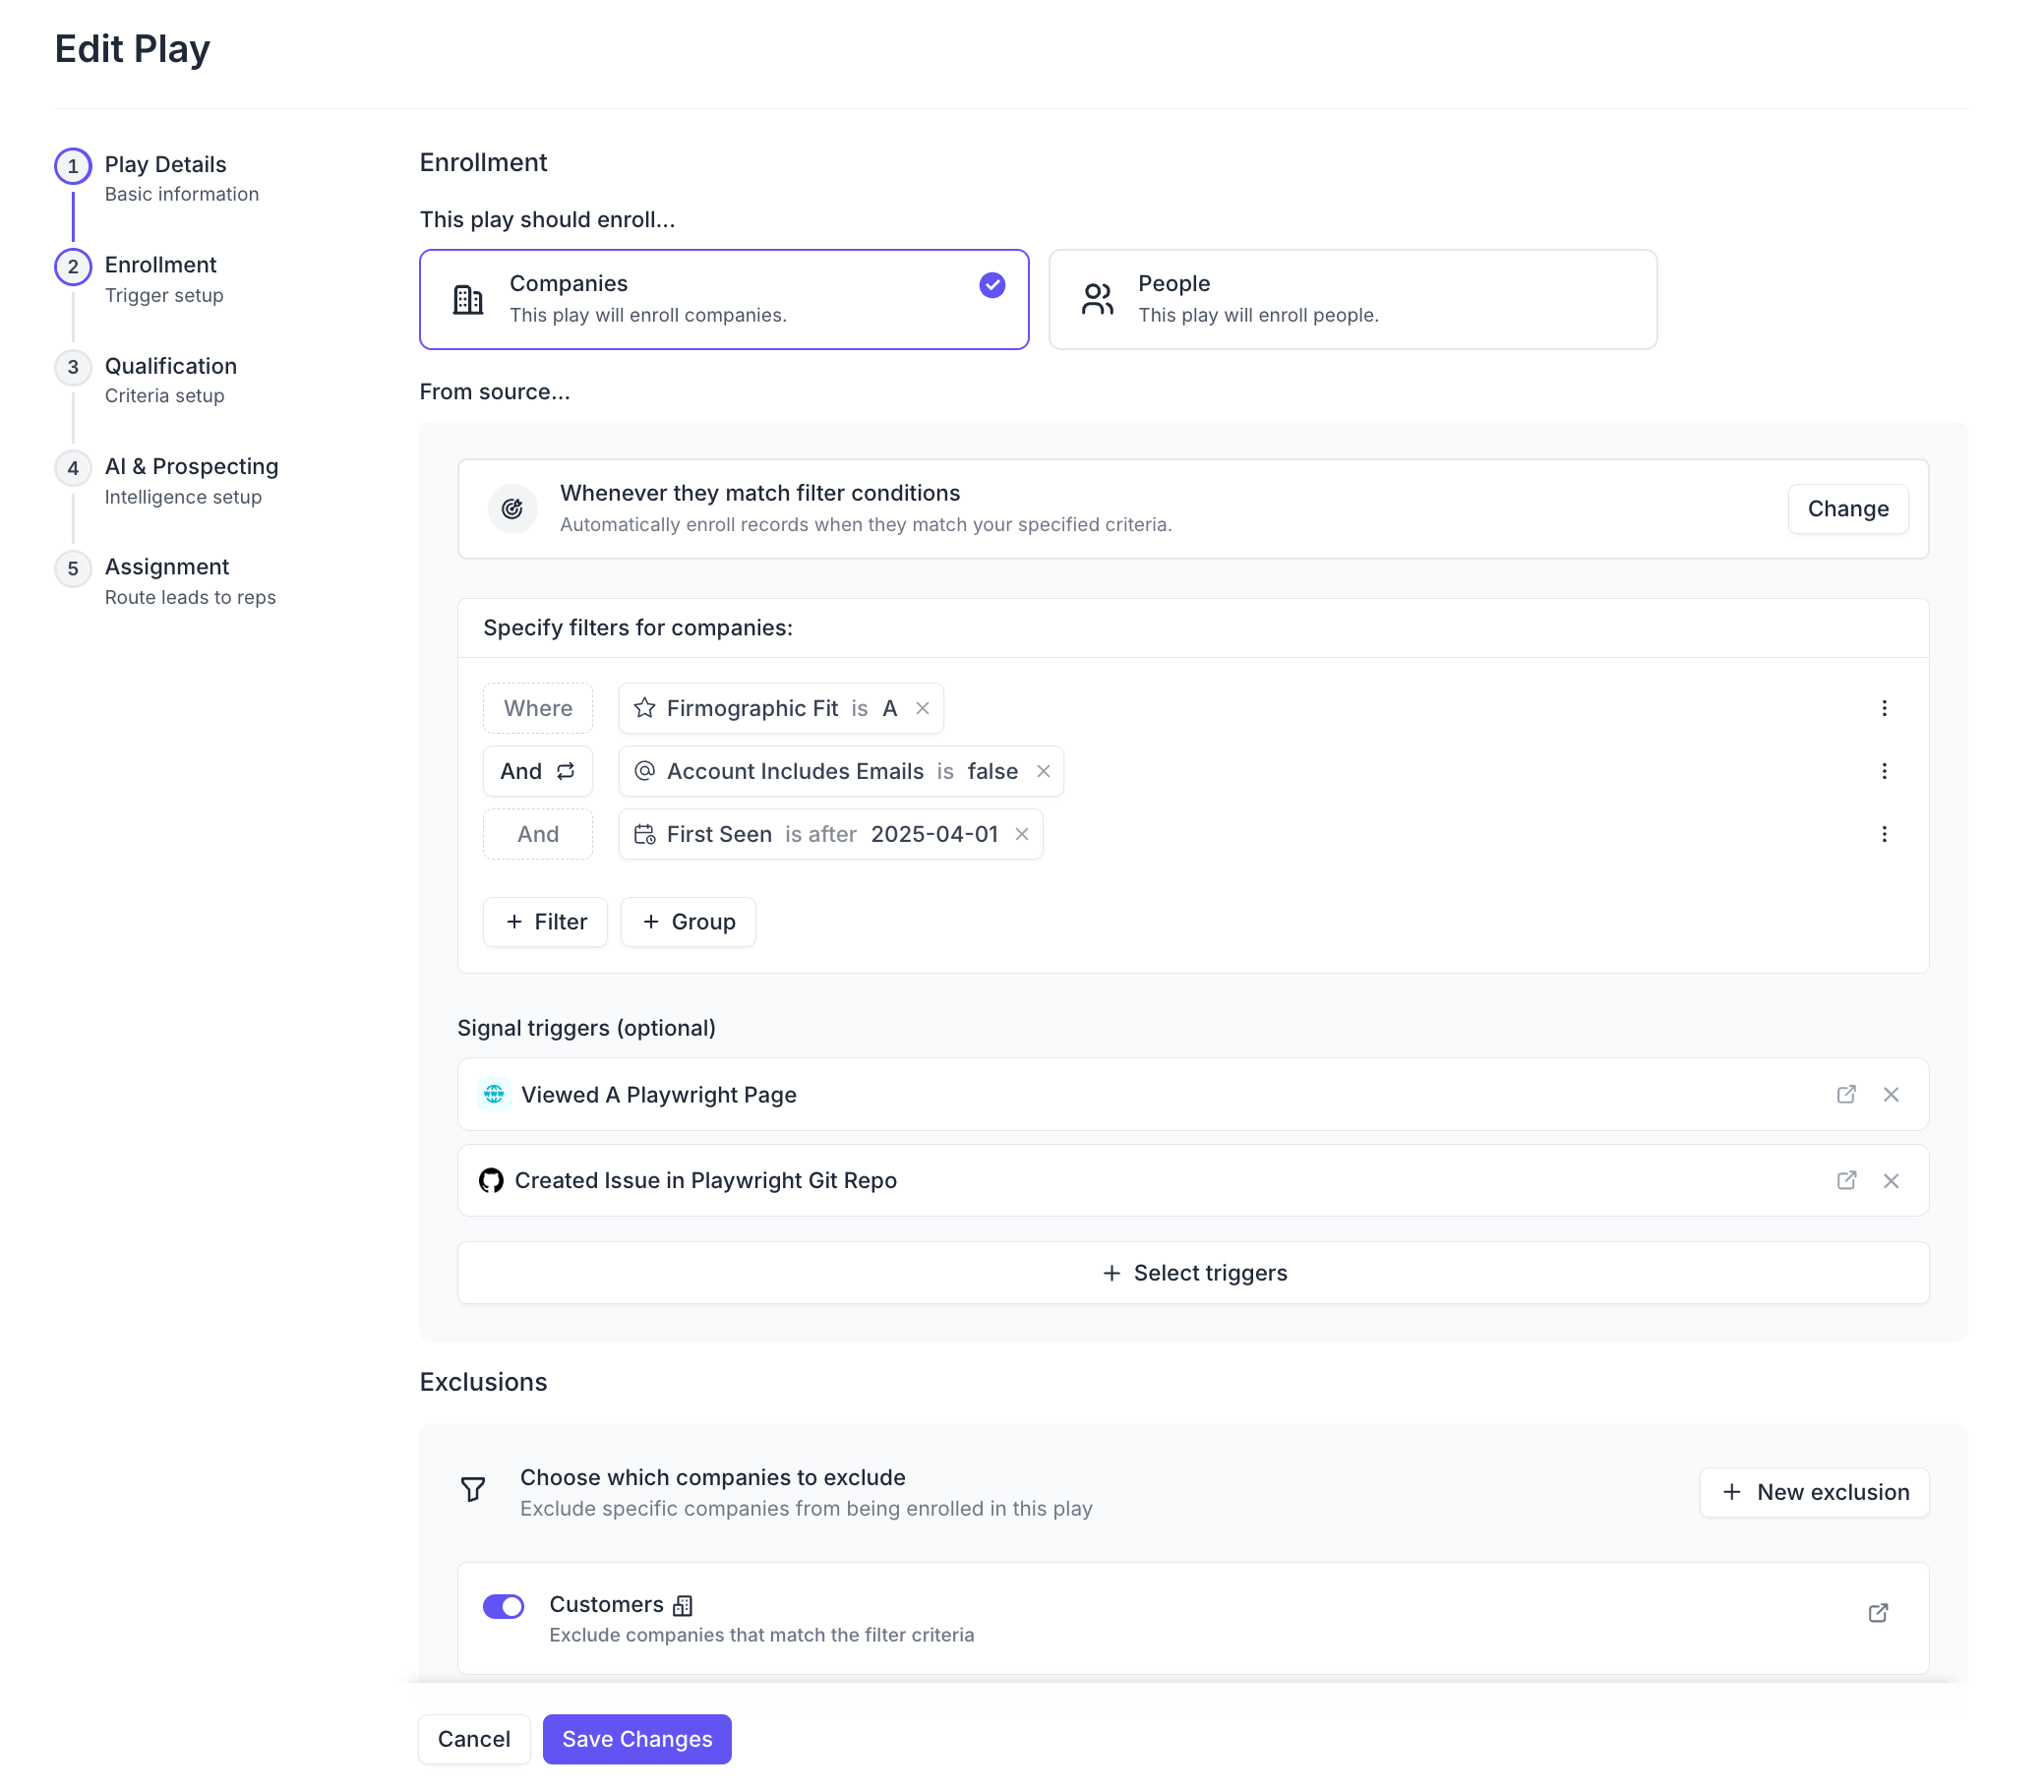
Task: Go to Qualification step
Action: (x=170, y=367)
